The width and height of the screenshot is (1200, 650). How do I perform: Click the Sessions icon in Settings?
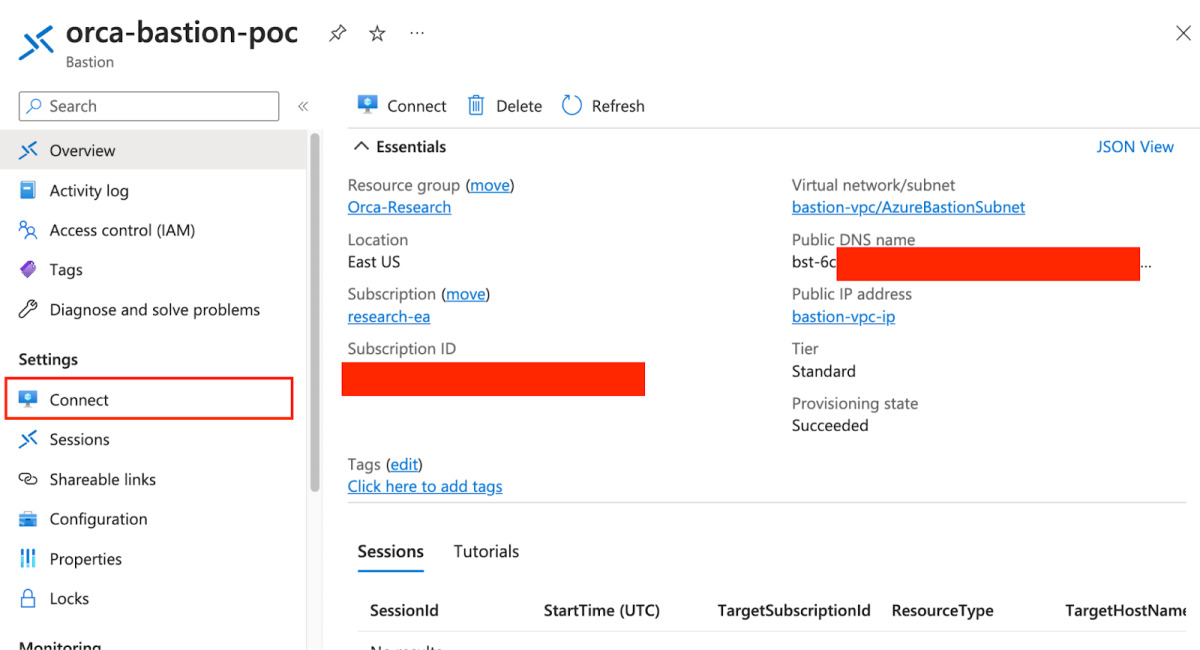point(28,440)
